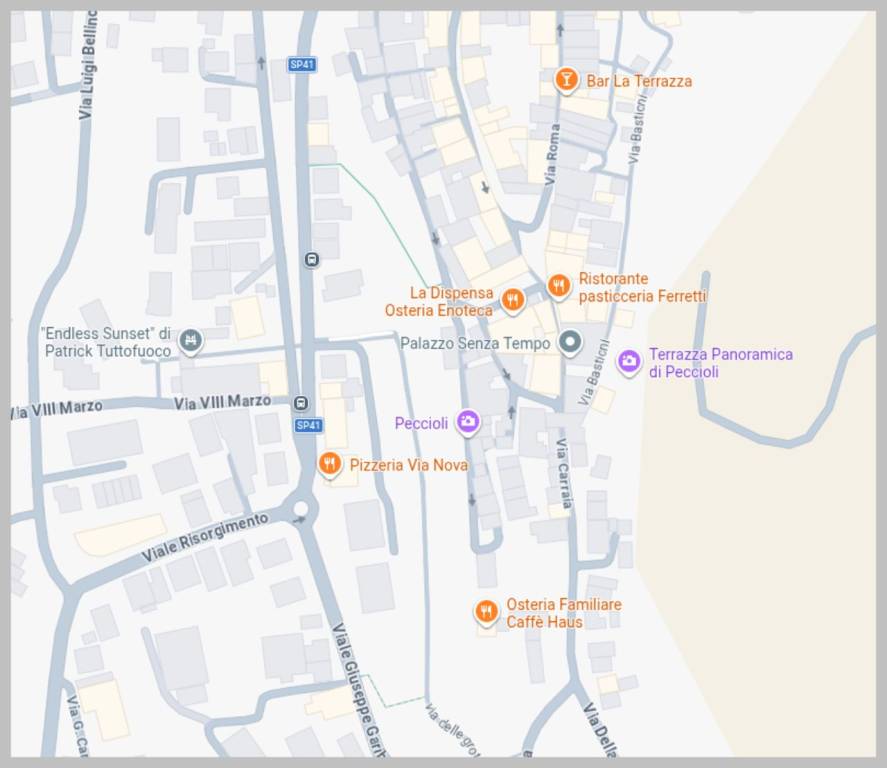Open the Pizzeria Via Nova restaurant pin
This screenshot has height=768, width=887.
(329, 465)
